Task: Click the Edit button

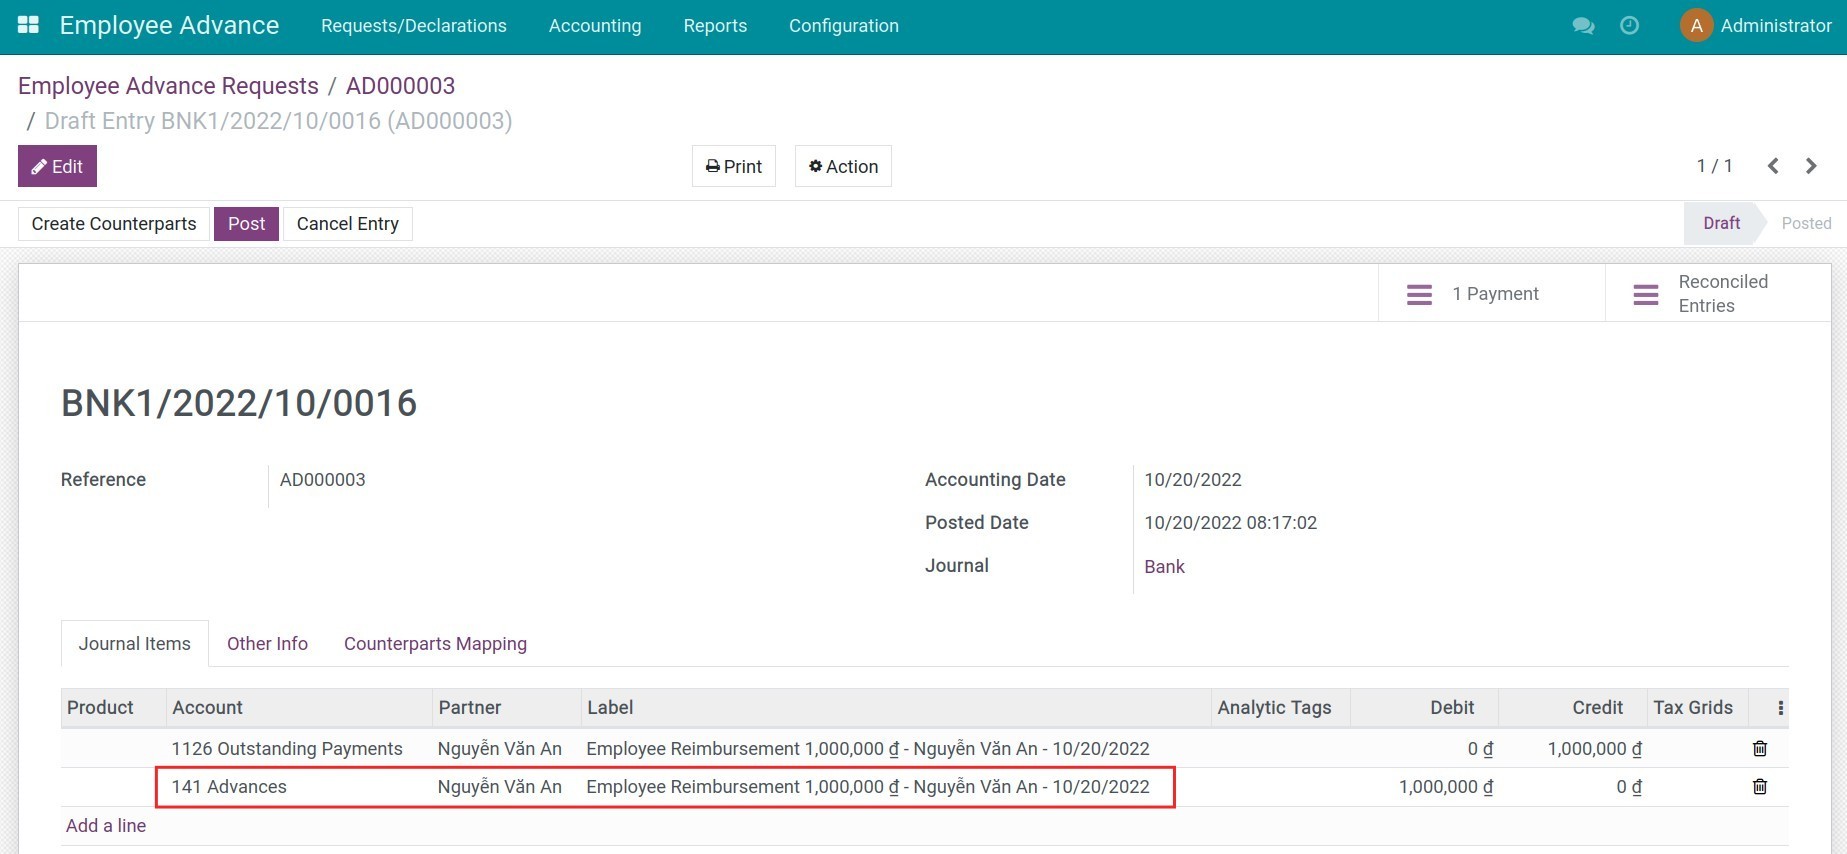Action: [57, 167]
